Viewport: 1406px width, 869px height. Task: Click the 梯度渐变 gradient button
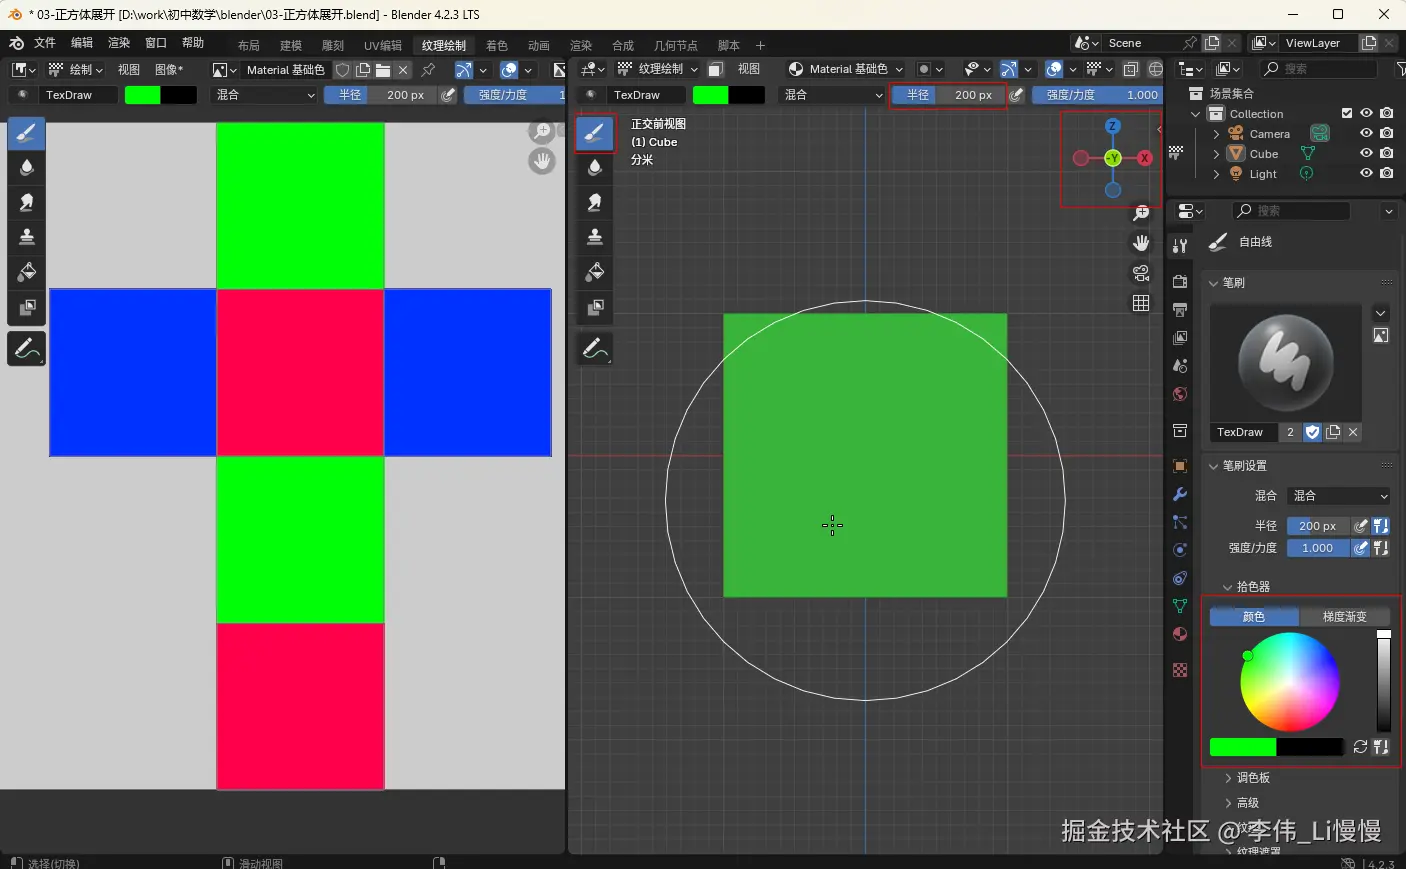click(1344, 617)
